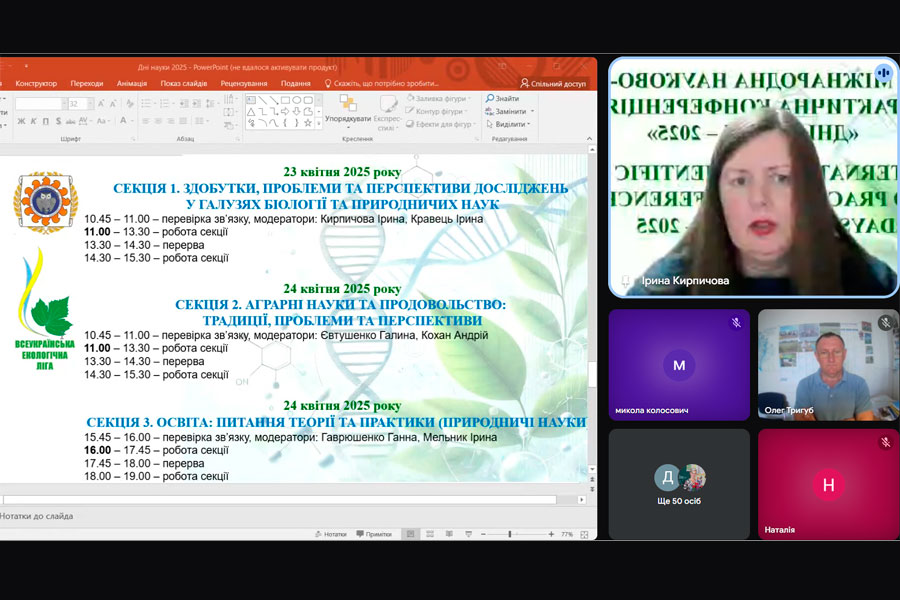Expand the Виділити selection dropdown

(531, 124)
